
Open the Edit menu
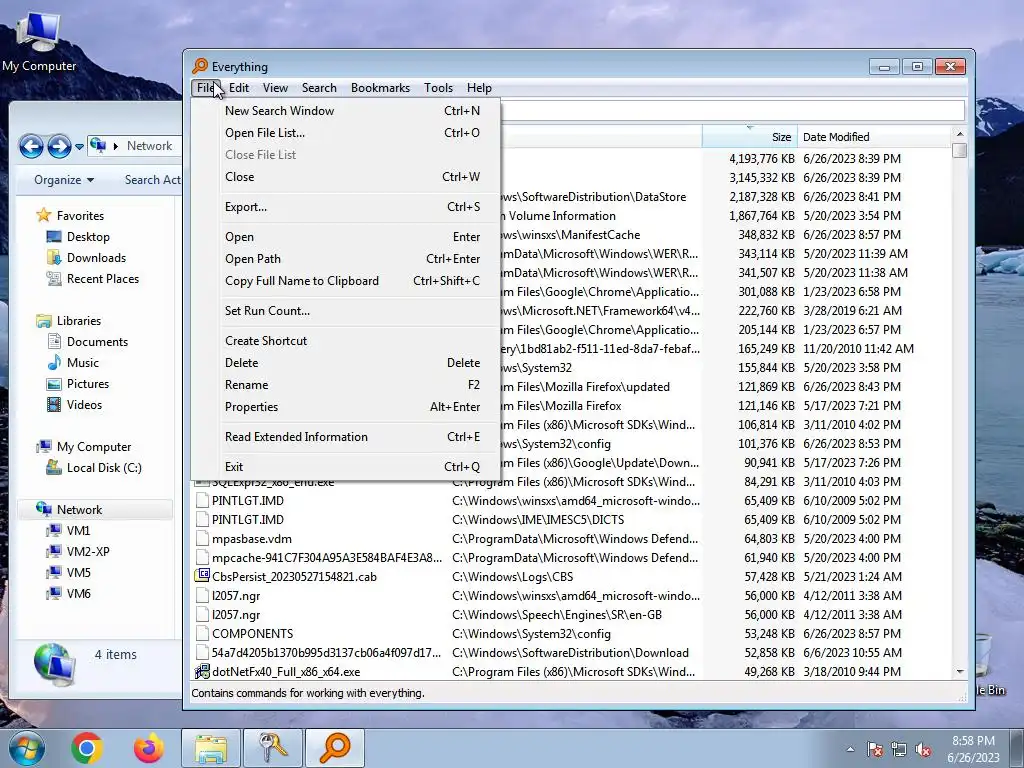click(239, 88)
